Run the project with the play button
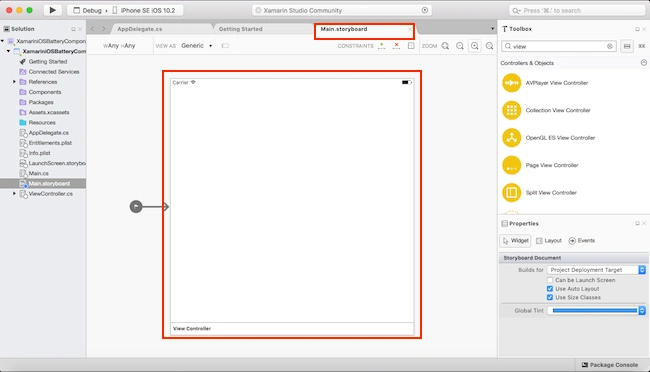 pos(52,10)
